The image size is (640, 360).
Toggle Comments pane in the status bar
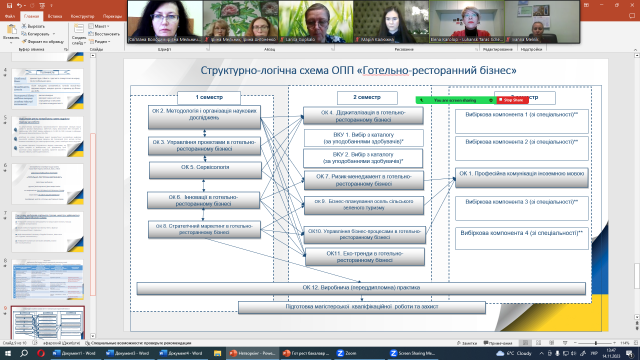(498, 343)
